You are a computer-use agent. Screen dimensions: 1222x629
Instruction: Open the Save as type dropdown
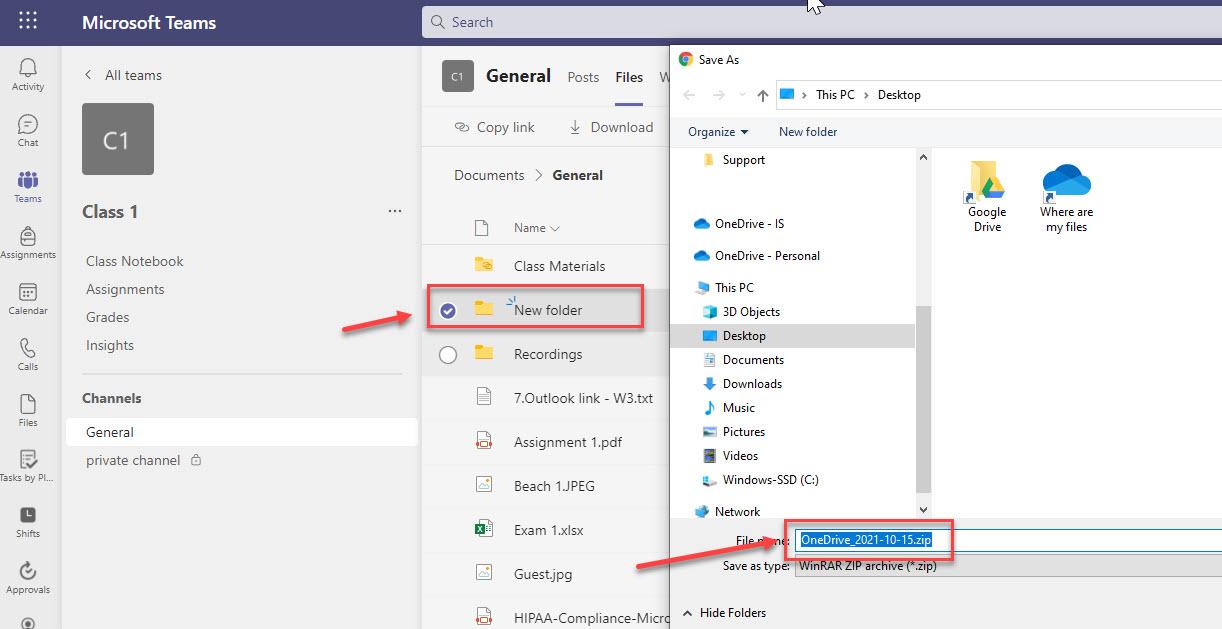tap(1008, 565)
